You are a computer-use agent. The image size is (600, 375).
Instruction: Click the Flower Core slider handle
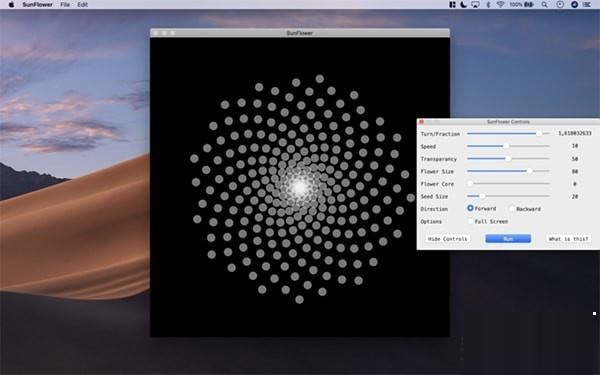(x=470, y=184)
